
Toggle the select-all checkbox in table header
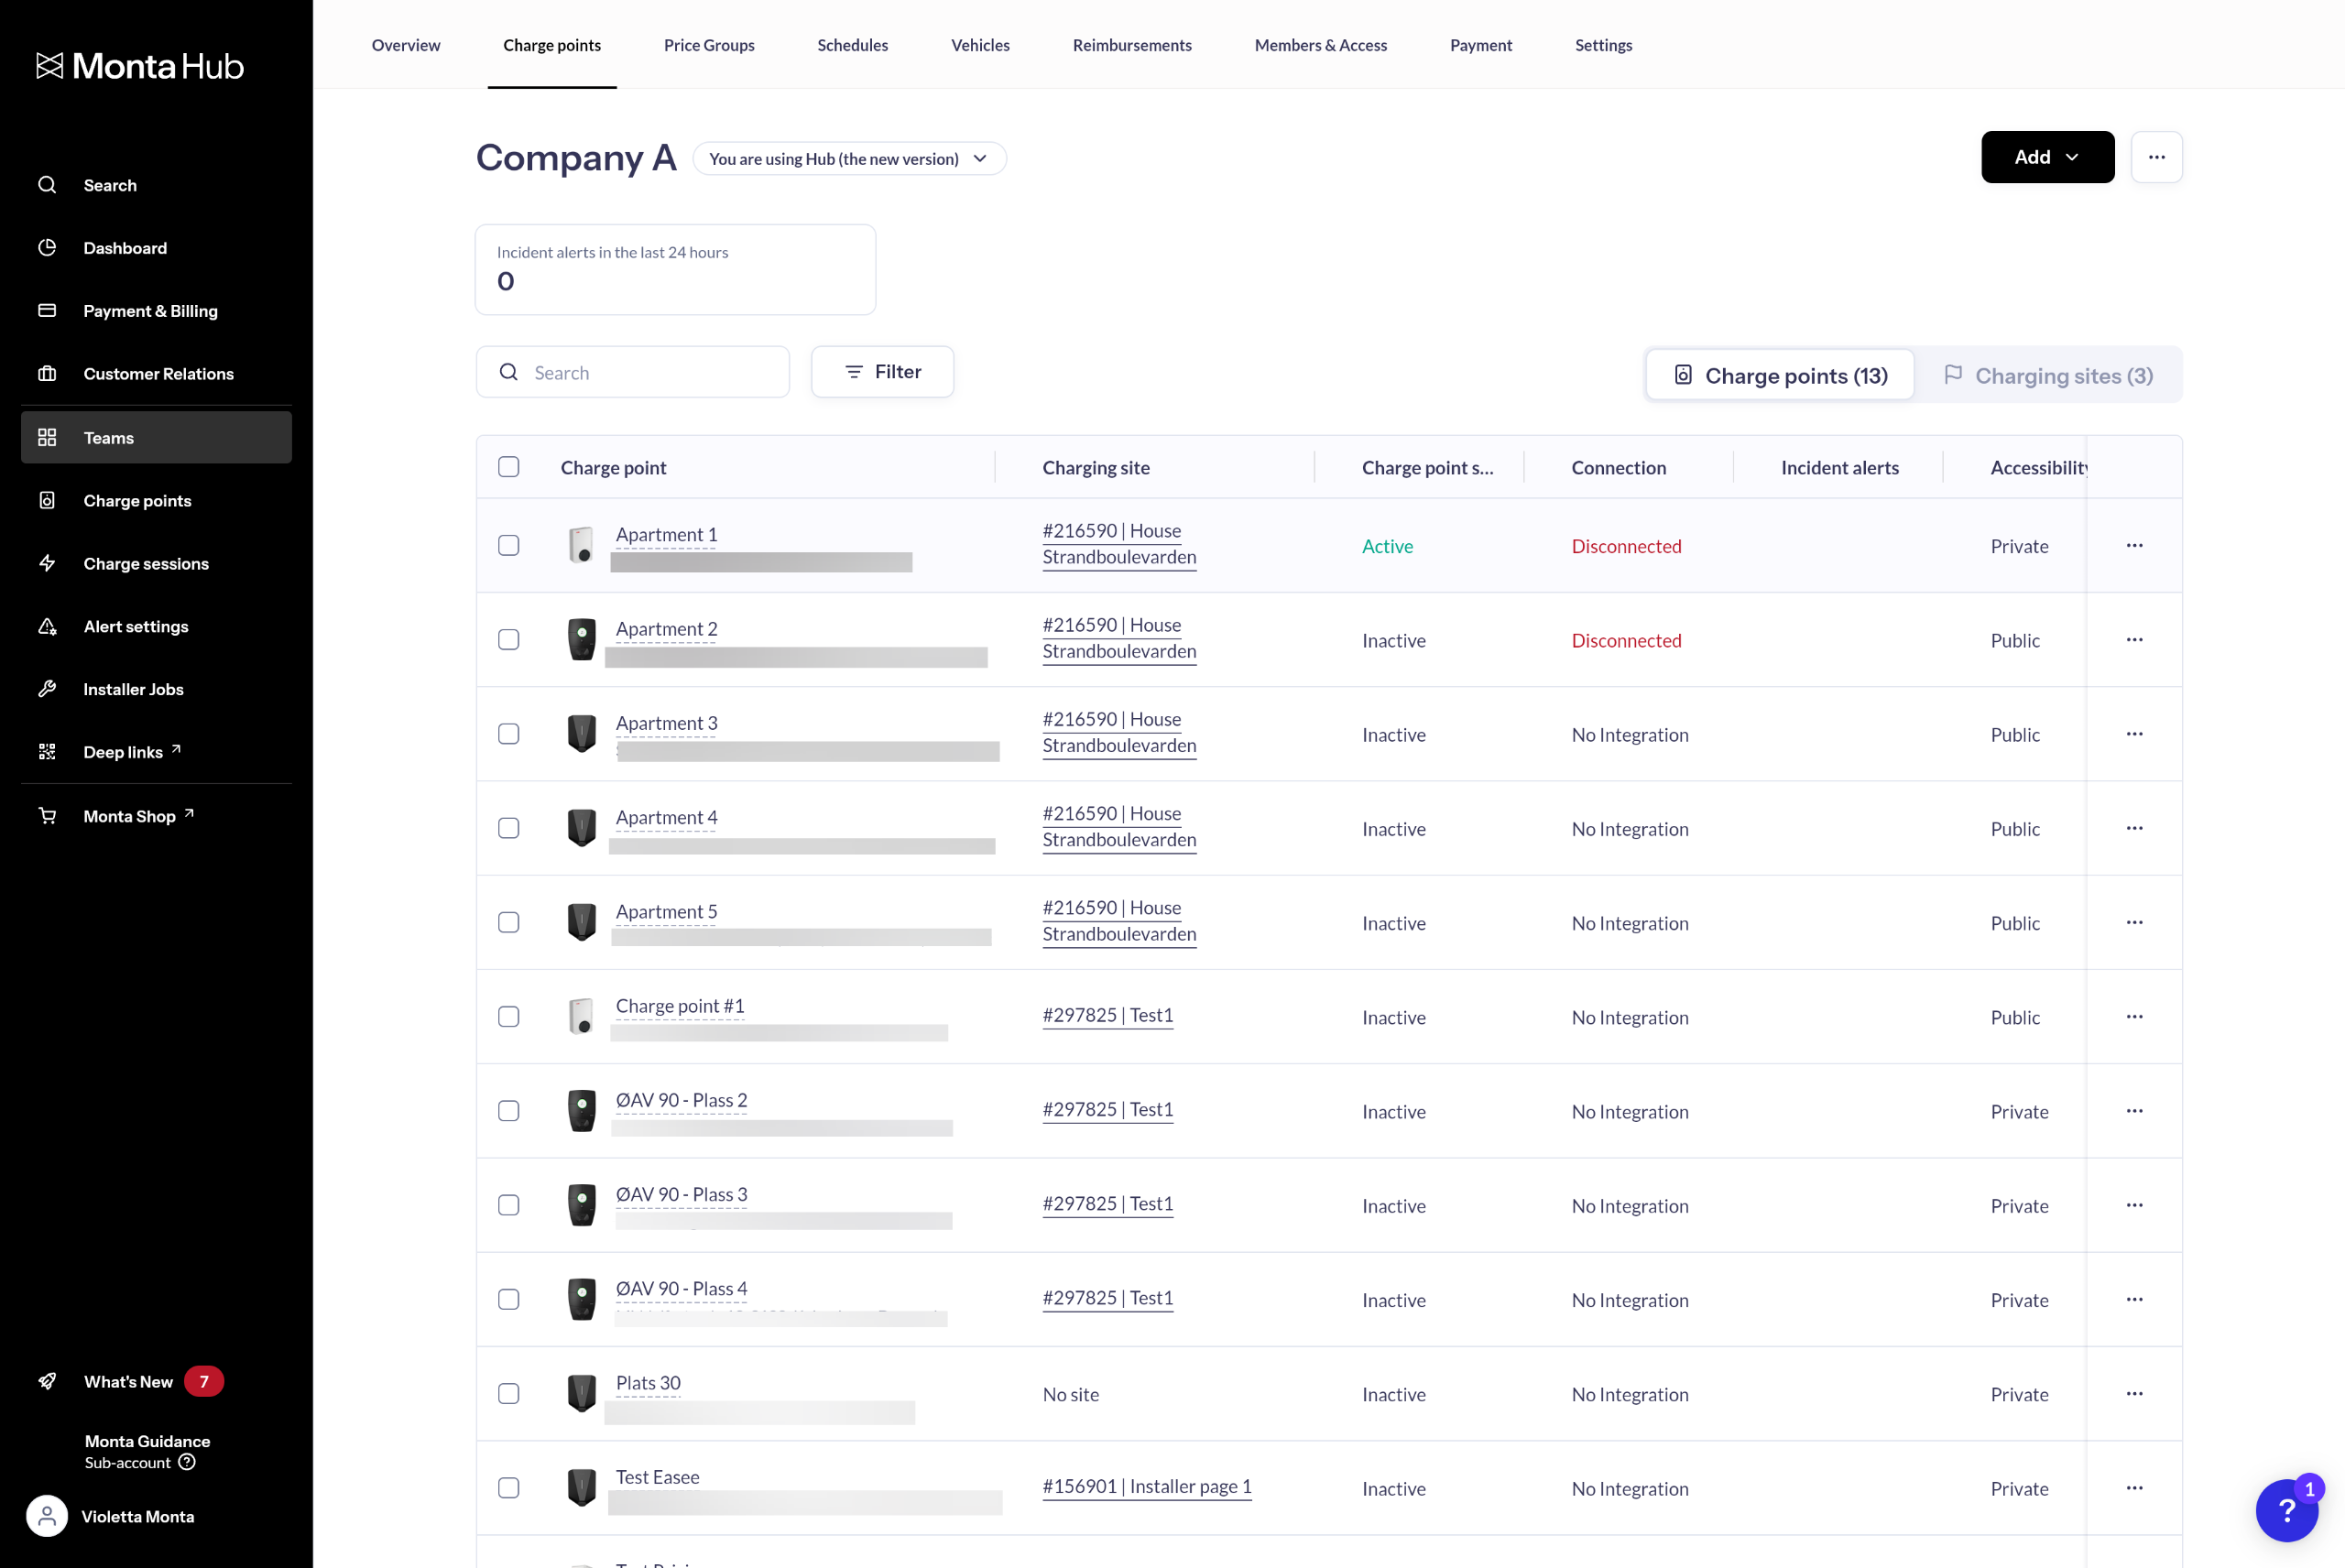tap(509, 467)
